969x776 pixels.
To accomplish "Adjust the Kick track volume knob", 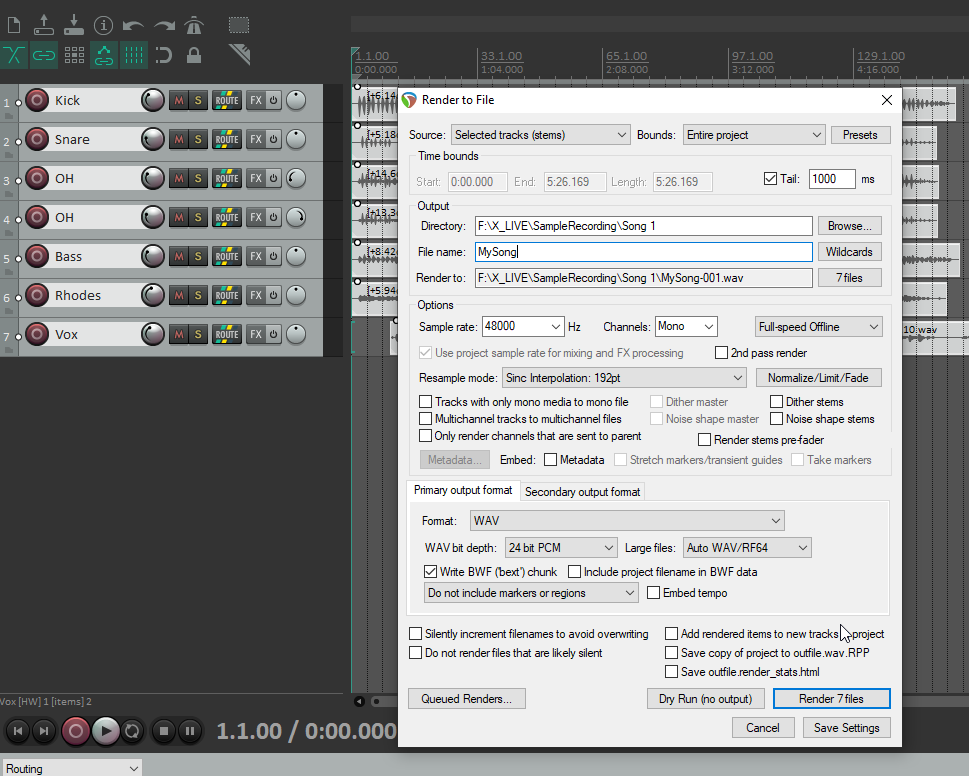I will point(153,100).
